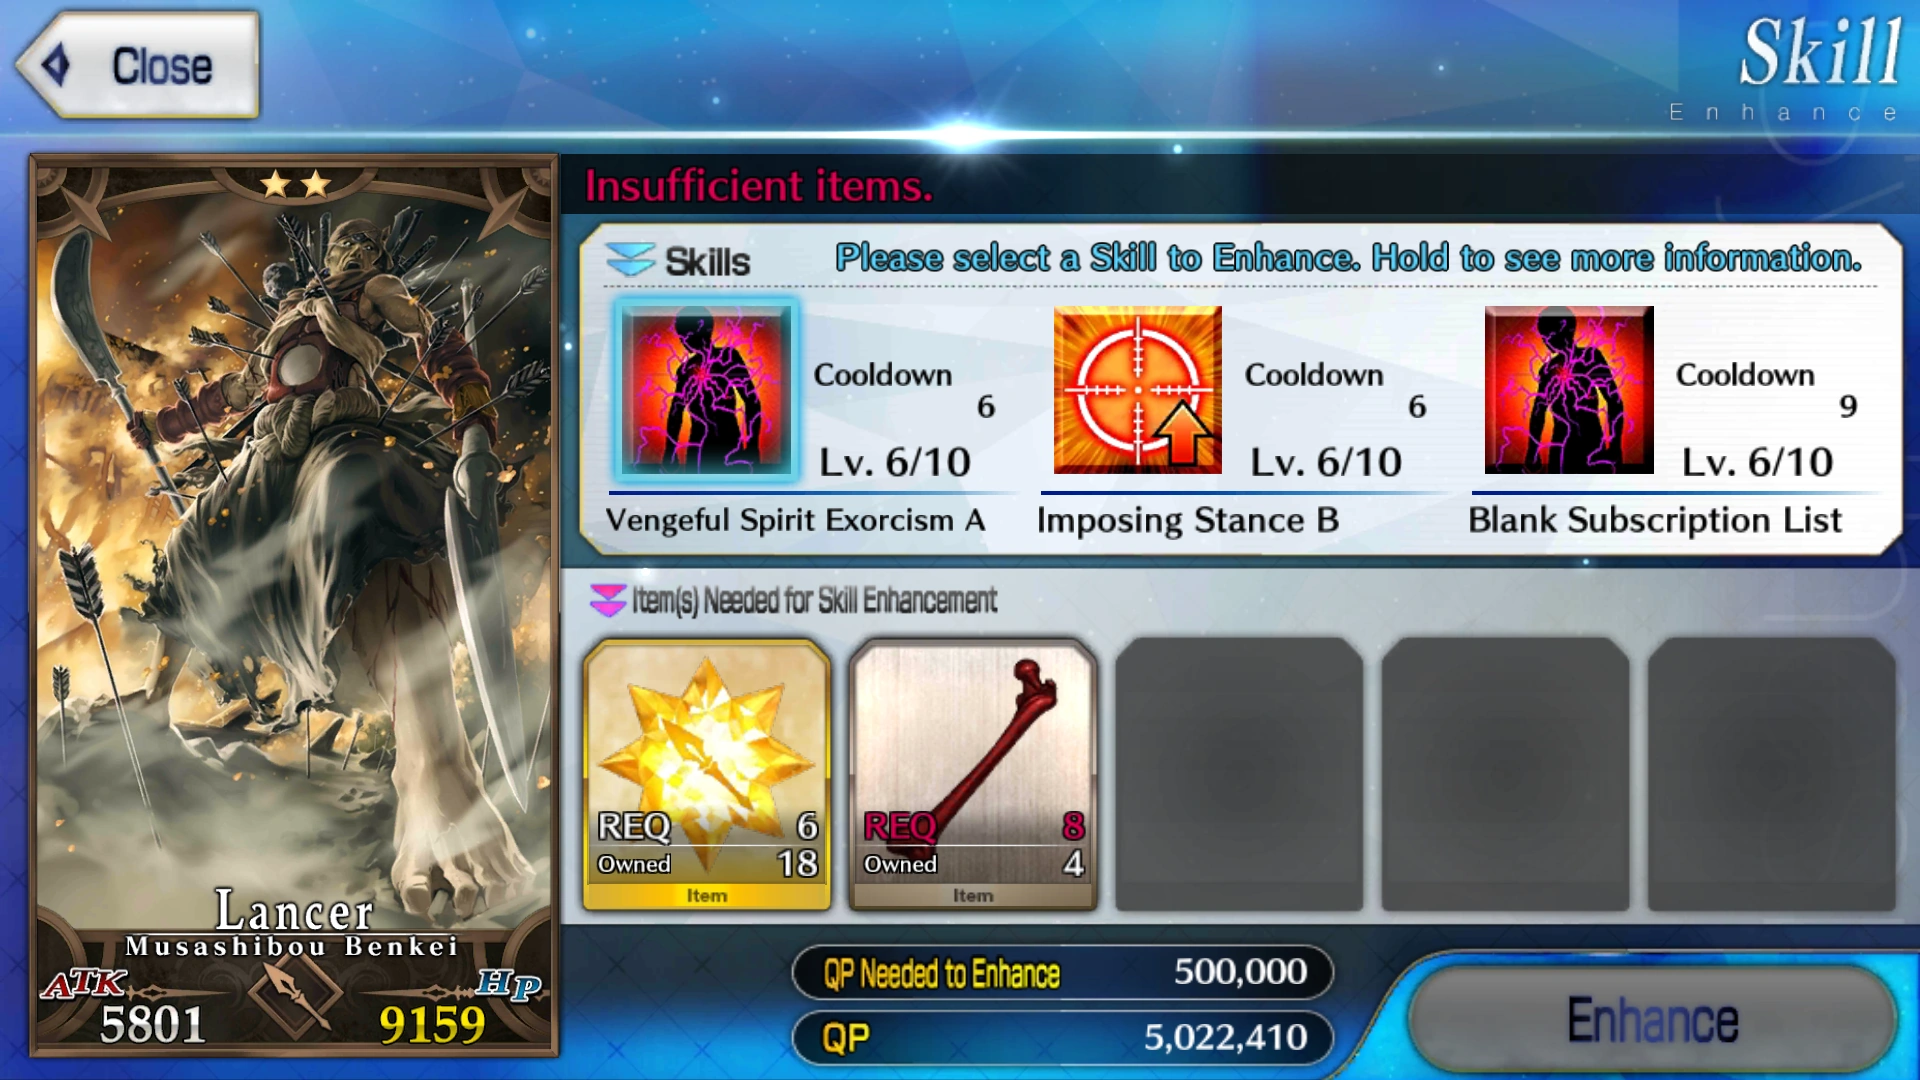Viewport: 1920px width, 1080px height.
Task: Click the Skills section chevron icon
Action: (x=630, y=260)
